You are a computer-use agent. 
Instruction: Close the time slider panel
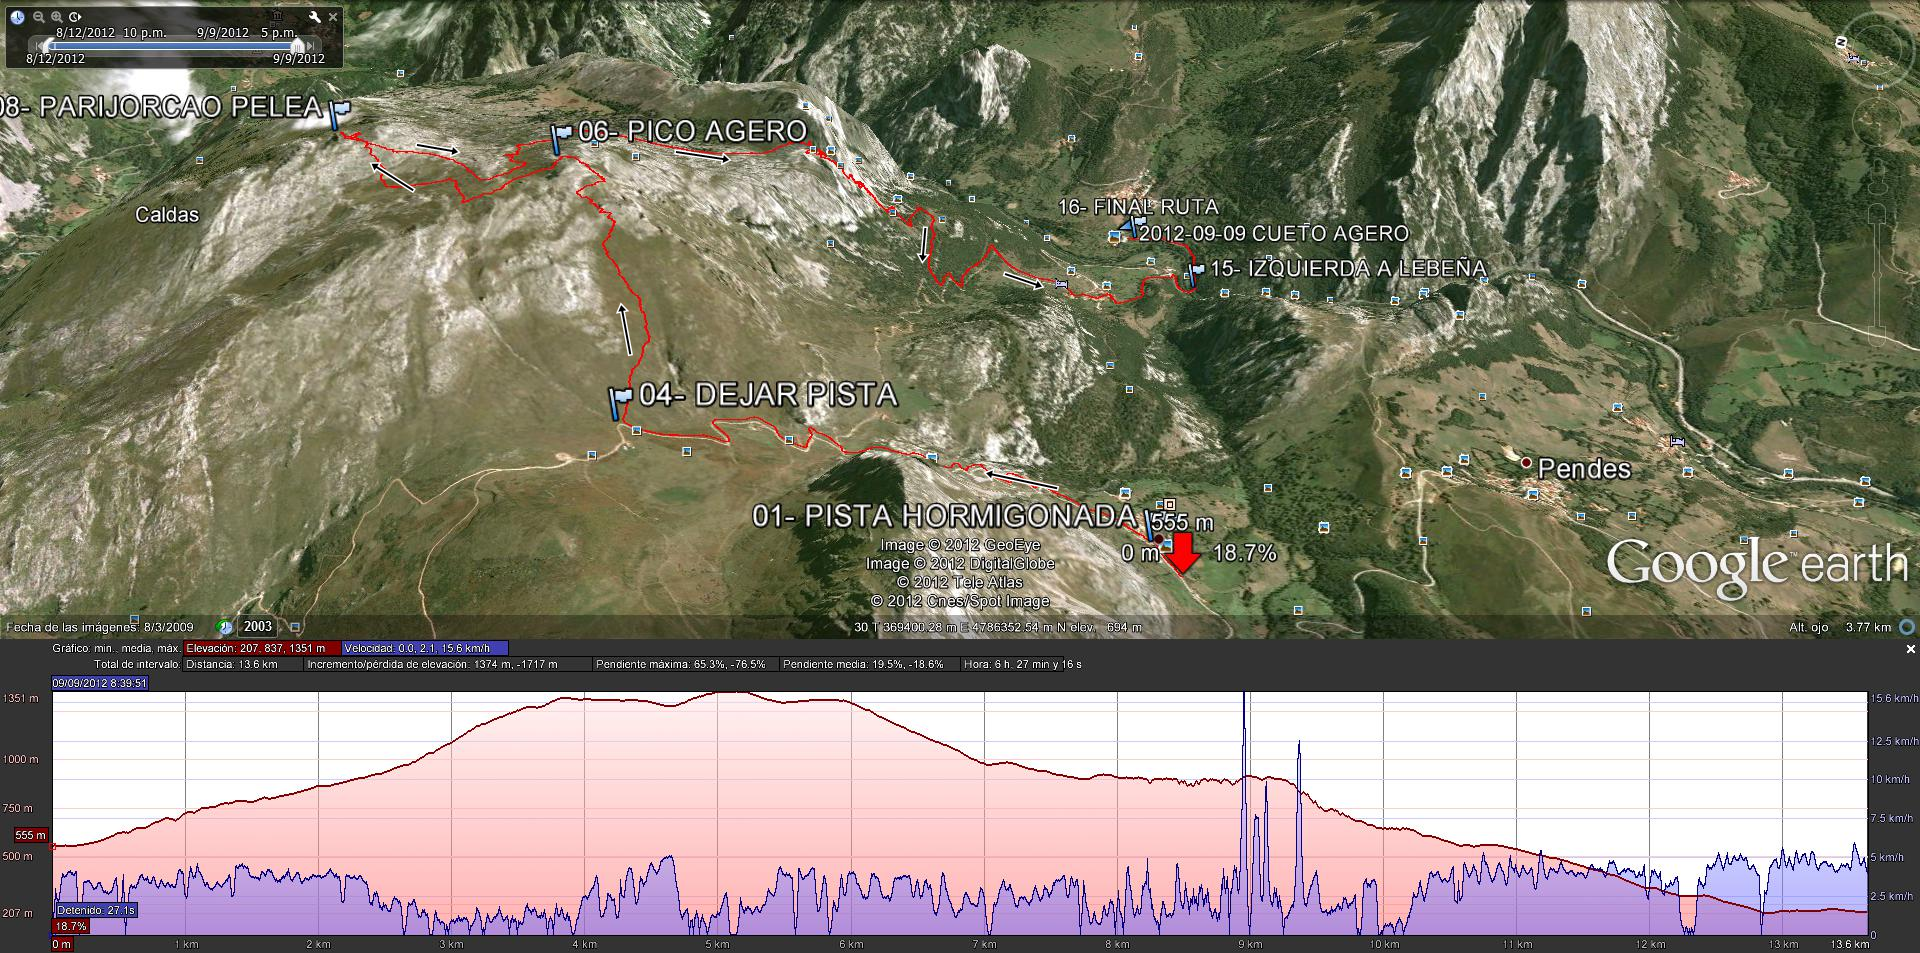[333, 17]
